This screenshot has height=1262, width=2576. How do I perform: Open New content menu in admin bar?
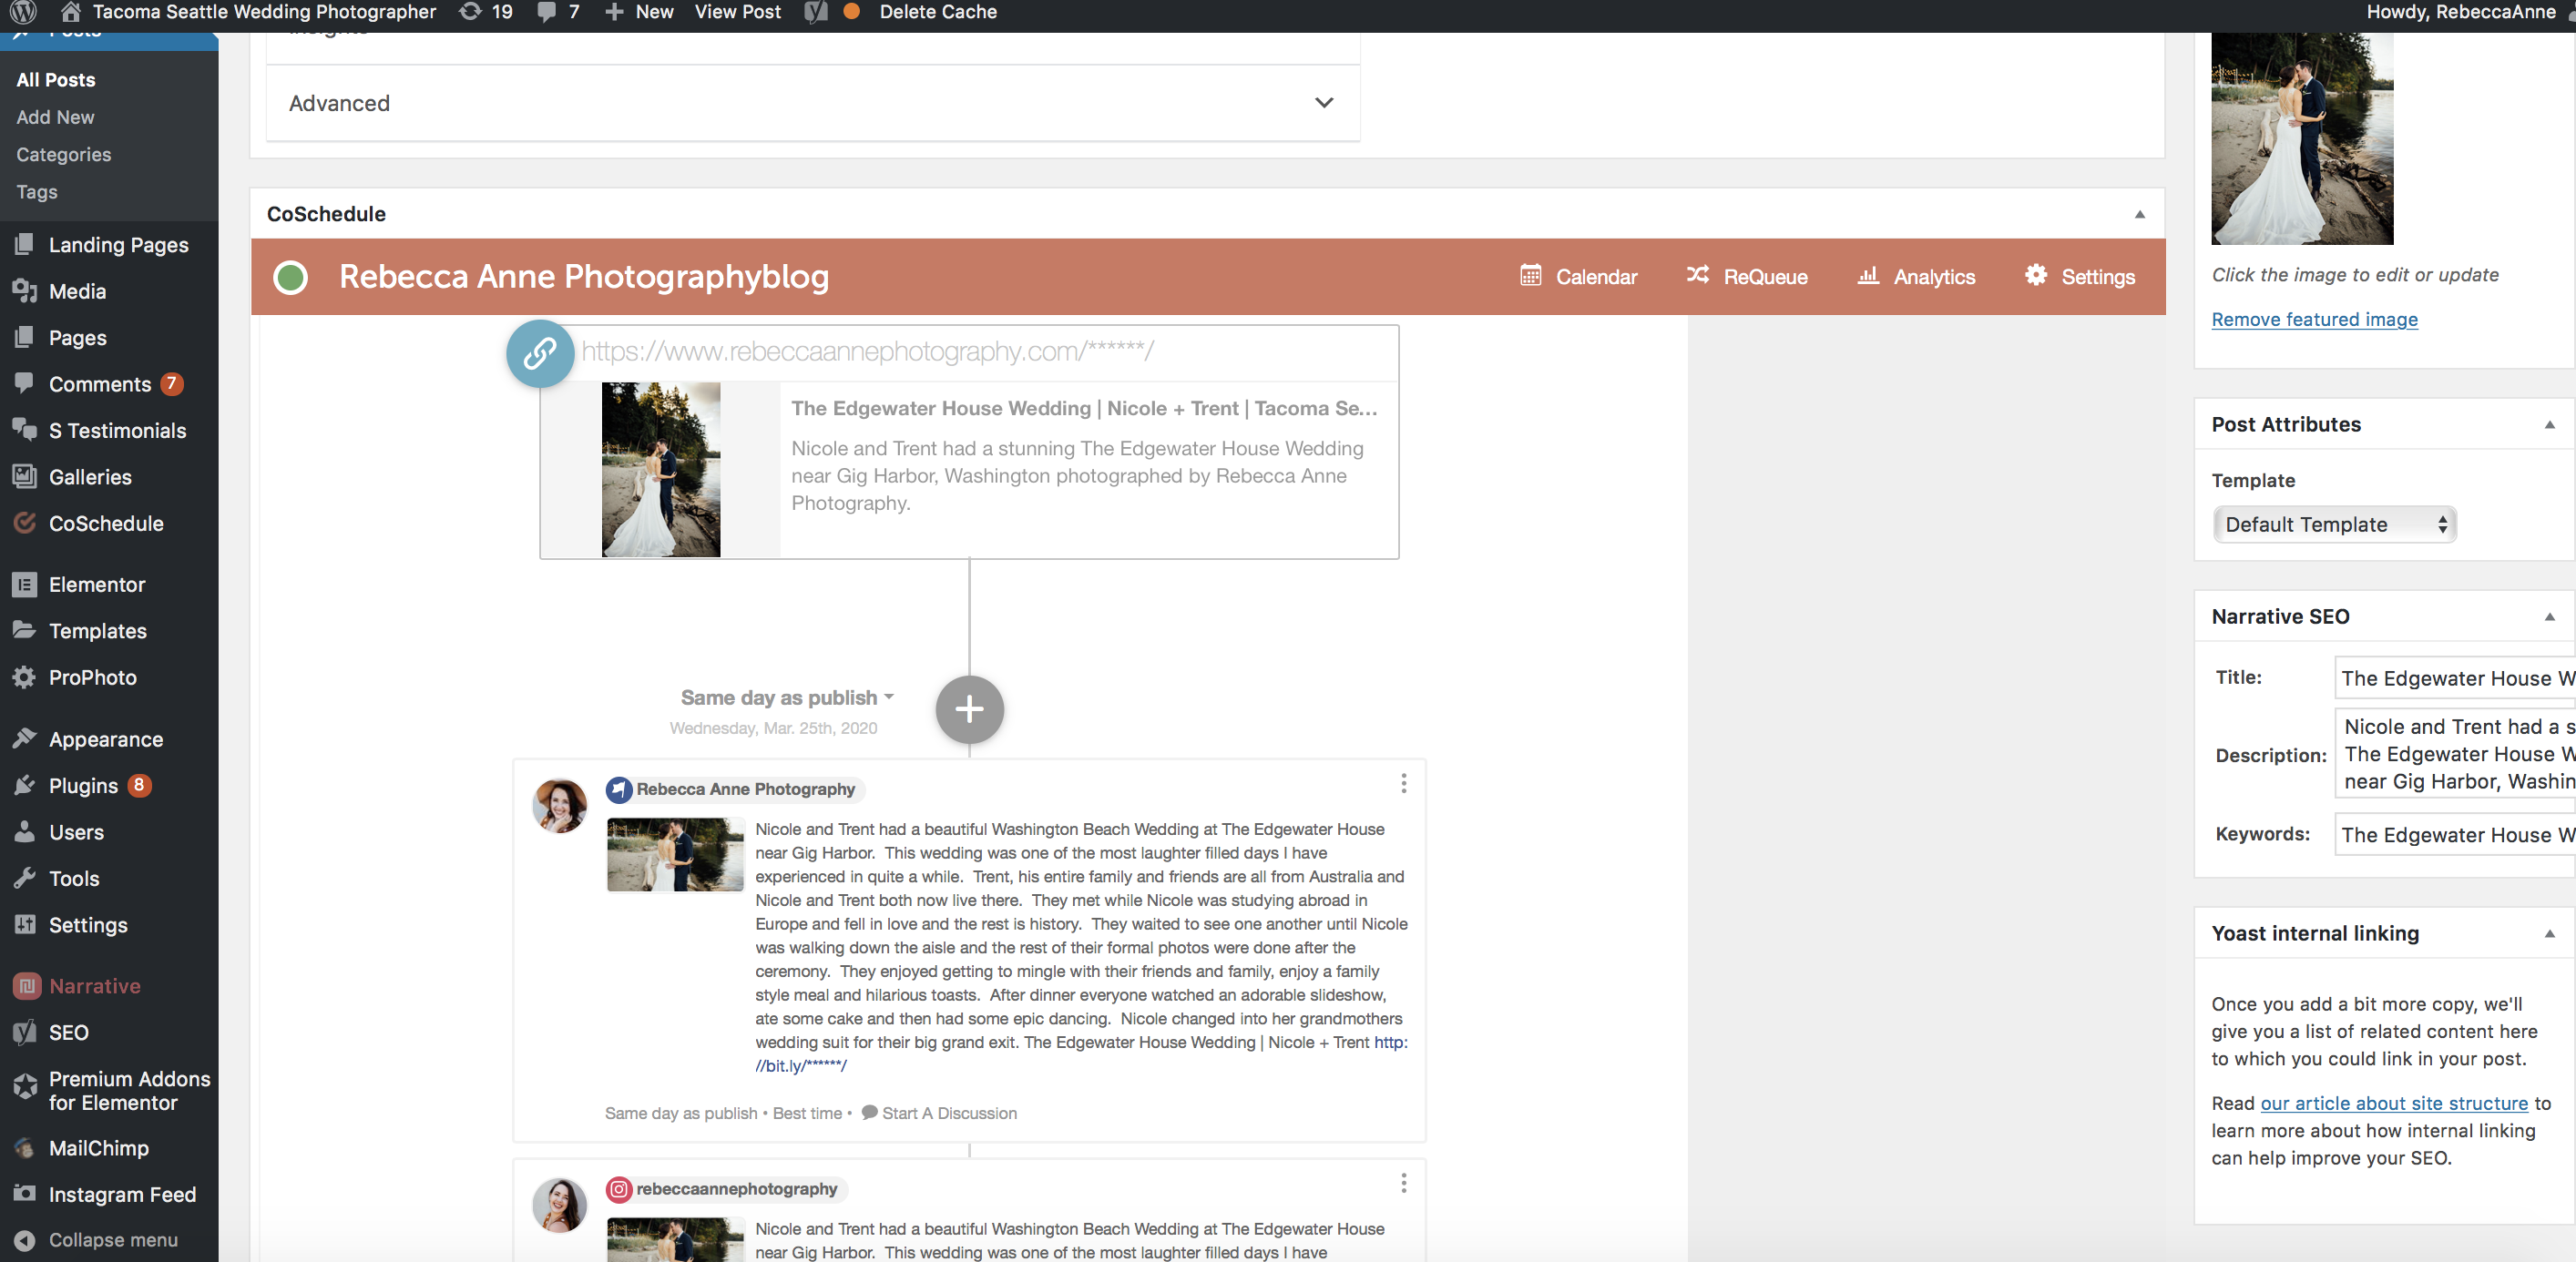click(640, 12)
